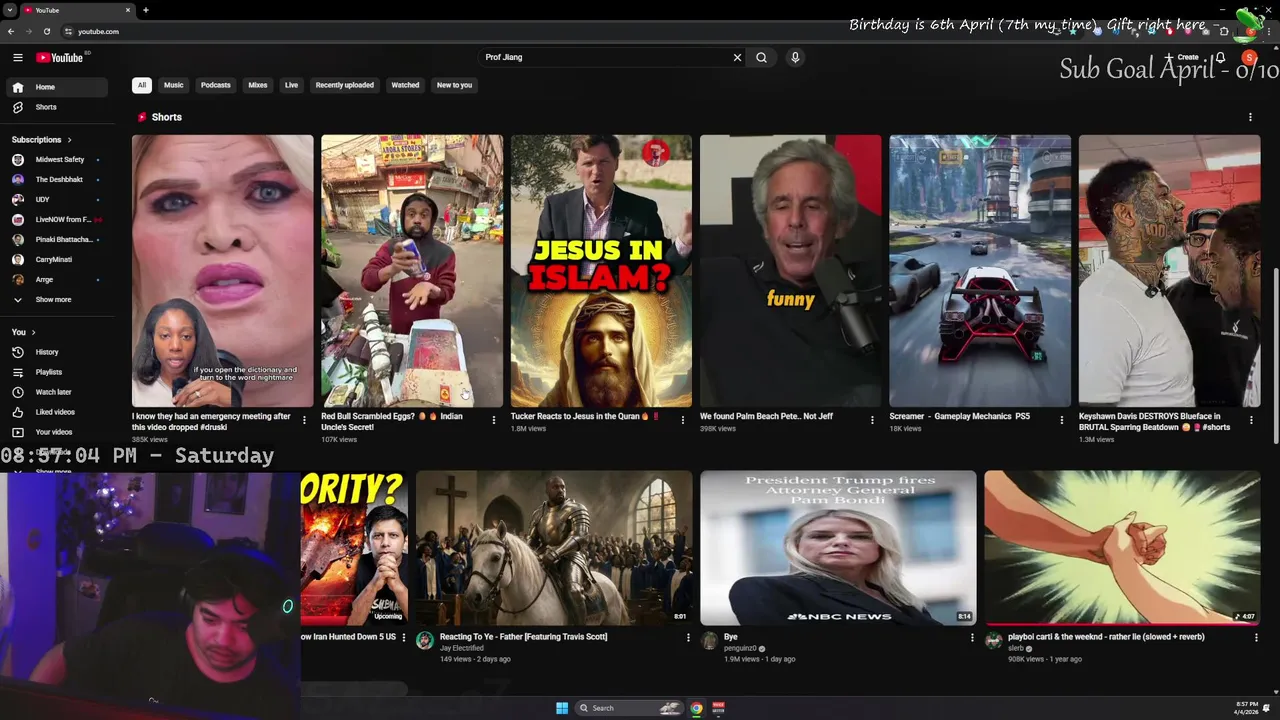Expand the Subscriptions section header
Image resolution: width=1280 pixels, height=720 pixels.
[41, 140]
